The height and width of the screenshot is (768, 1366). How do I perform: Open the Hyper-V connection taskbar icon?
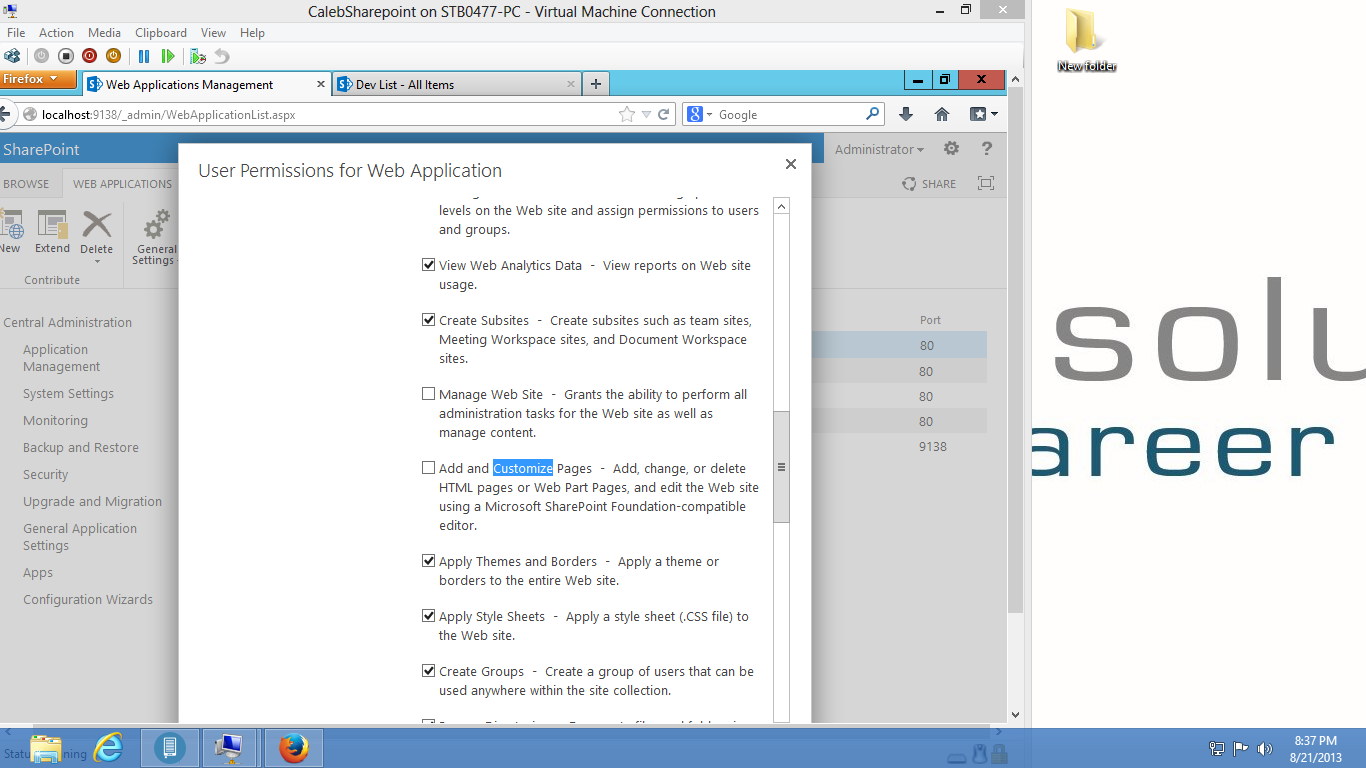[x=230, y=747]
